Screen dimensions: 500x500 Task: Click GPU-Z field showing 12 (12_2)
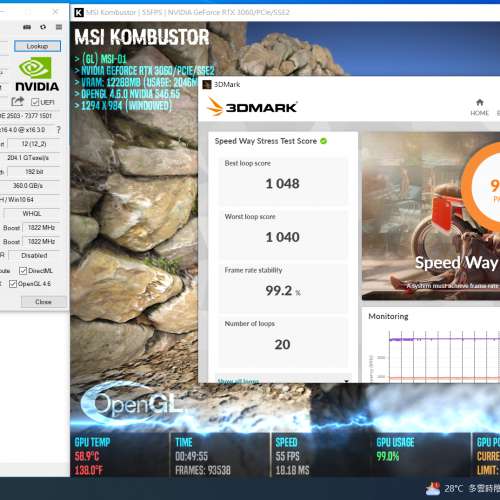point(34,144)
